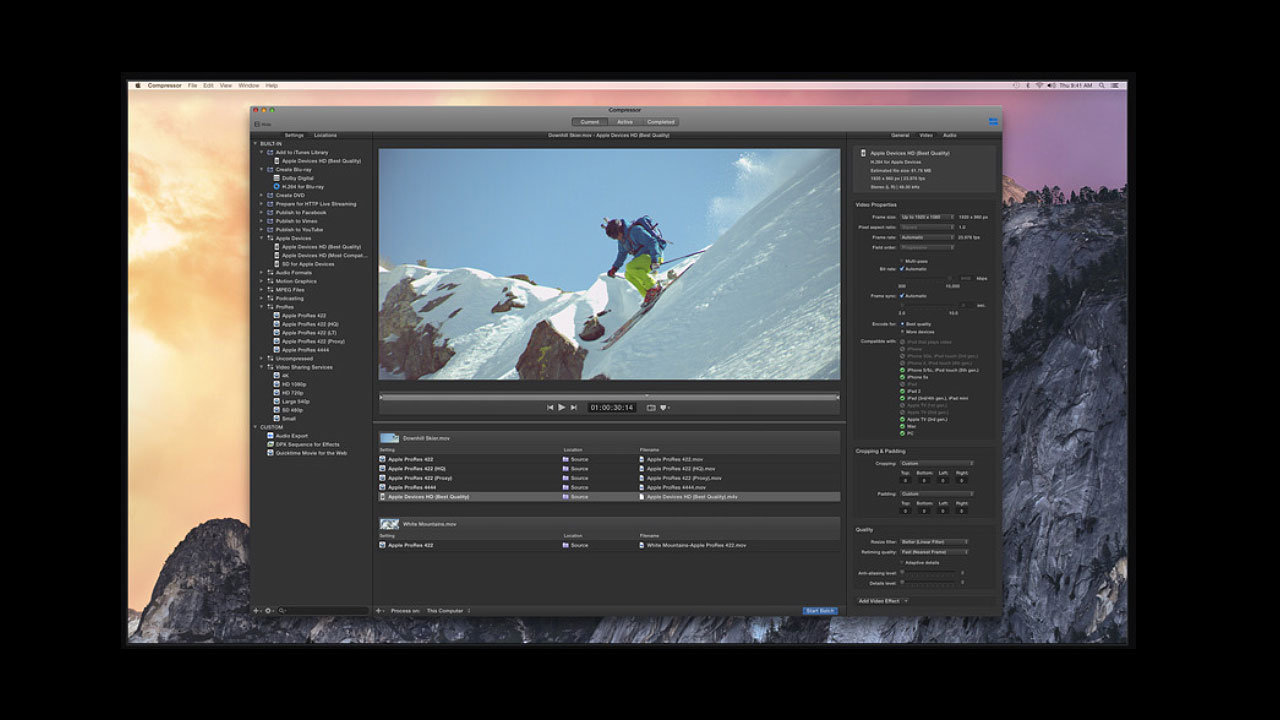Jump to the previous marker in preview

(x=550, y=408)
